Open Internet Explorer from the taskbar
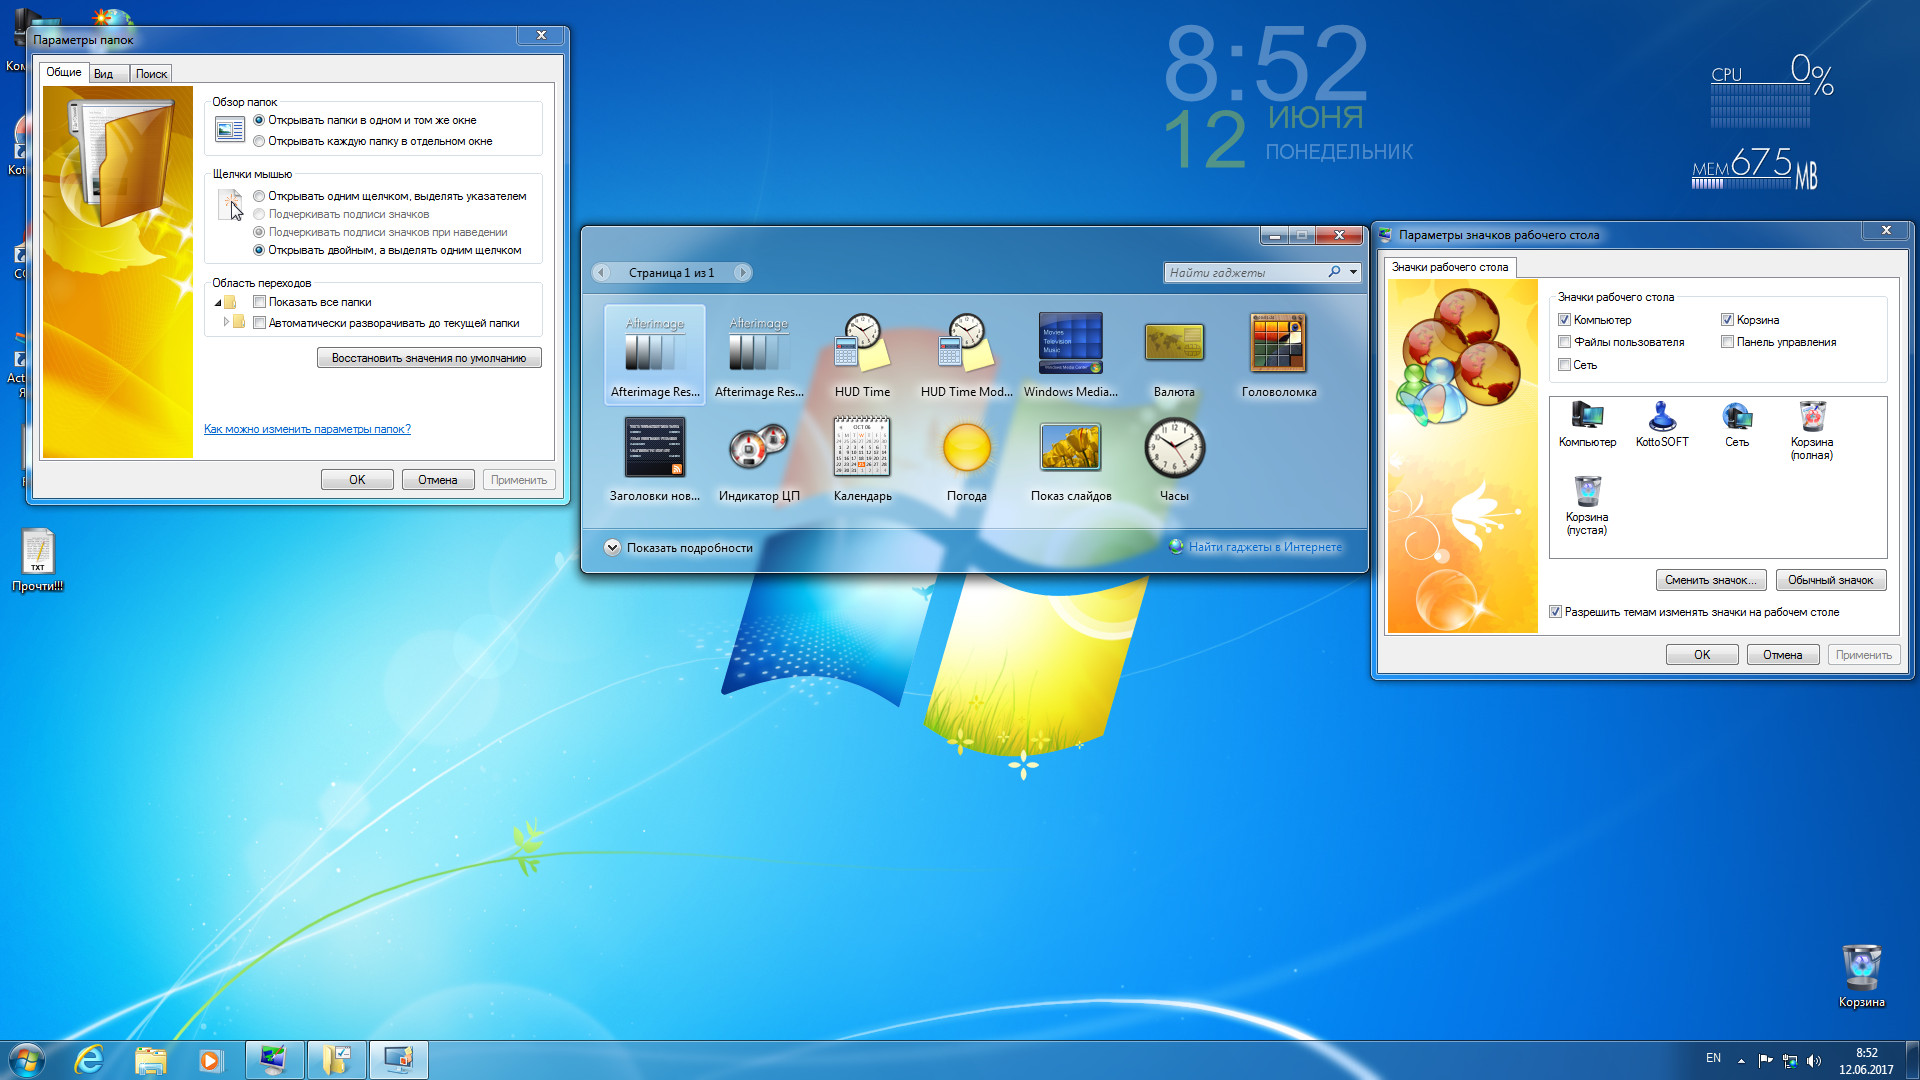The width and height of the screenshot is (1920, 1080). tap(89, 1060)
